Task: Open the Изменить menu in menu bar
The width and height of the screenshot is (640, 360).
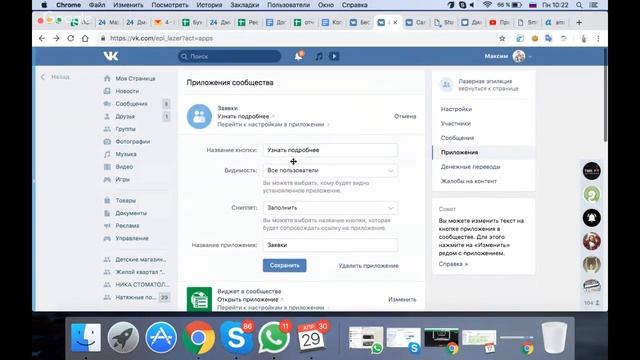Action: tap(128, 5)
